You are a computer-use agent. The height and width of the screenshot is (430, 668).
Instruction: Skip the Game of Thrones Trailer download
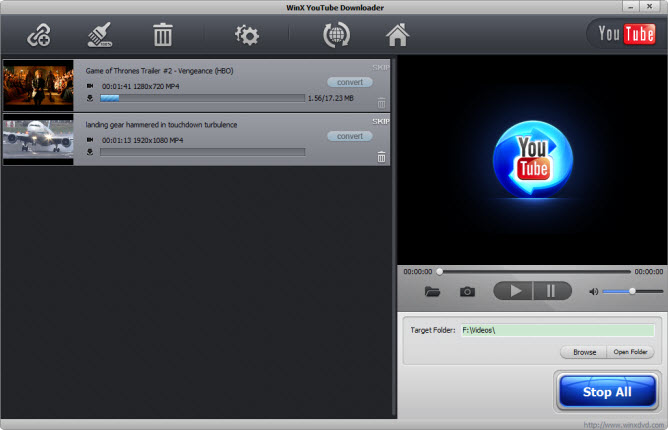[380, 67]
